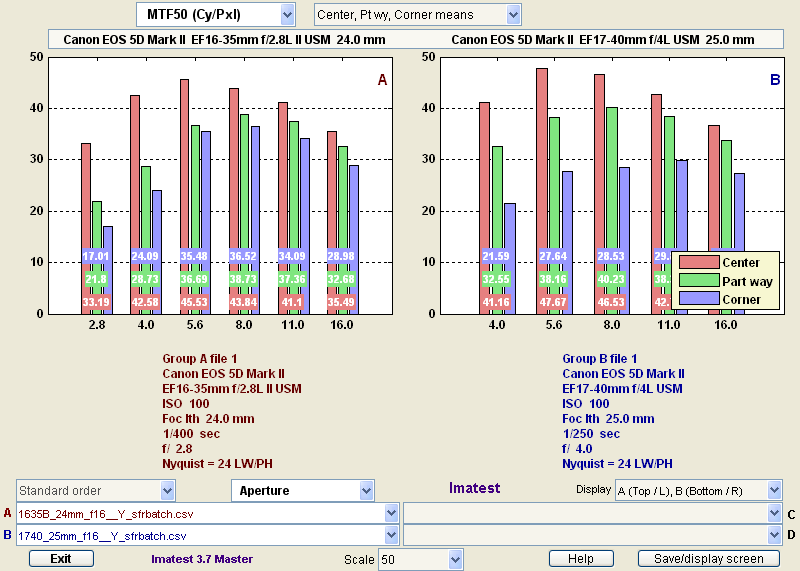Image resolution: width=800 pixels, height=571 pixels.
Task: Click value 36.69 in chart A
Action: pyautogui.click(x=194, y=279)
